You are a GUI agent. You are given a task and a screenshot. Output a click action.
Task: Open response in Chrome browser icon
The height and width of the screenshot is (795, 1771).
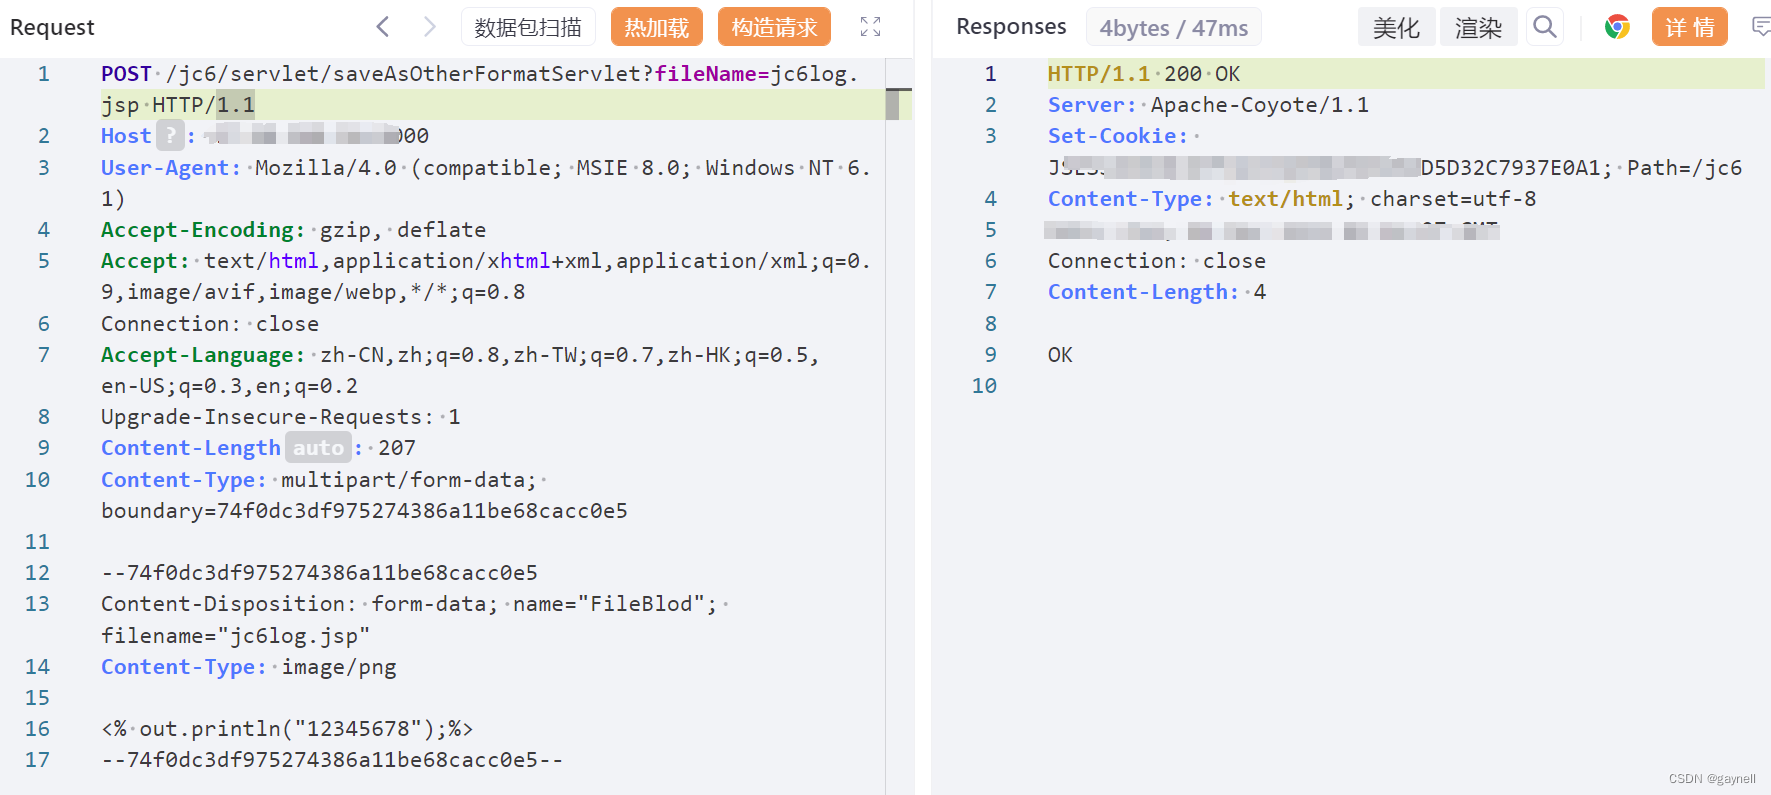pyautogui.click(x=1617, y=27)
